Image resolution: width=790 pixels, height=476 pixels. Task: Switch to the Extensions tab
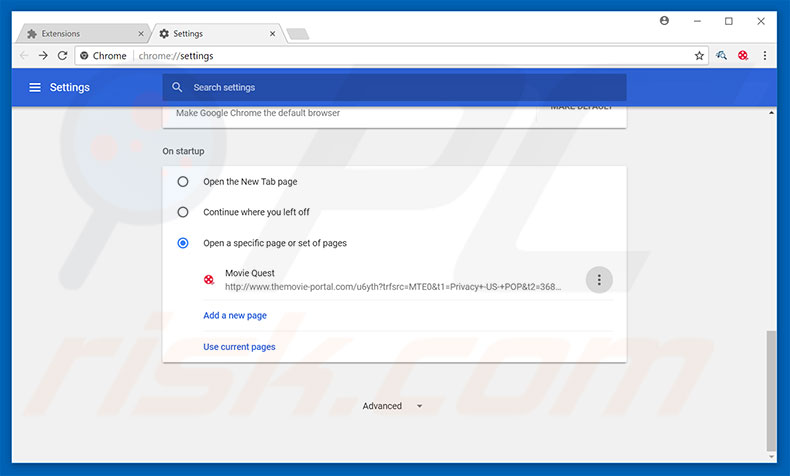click(83, 34)
